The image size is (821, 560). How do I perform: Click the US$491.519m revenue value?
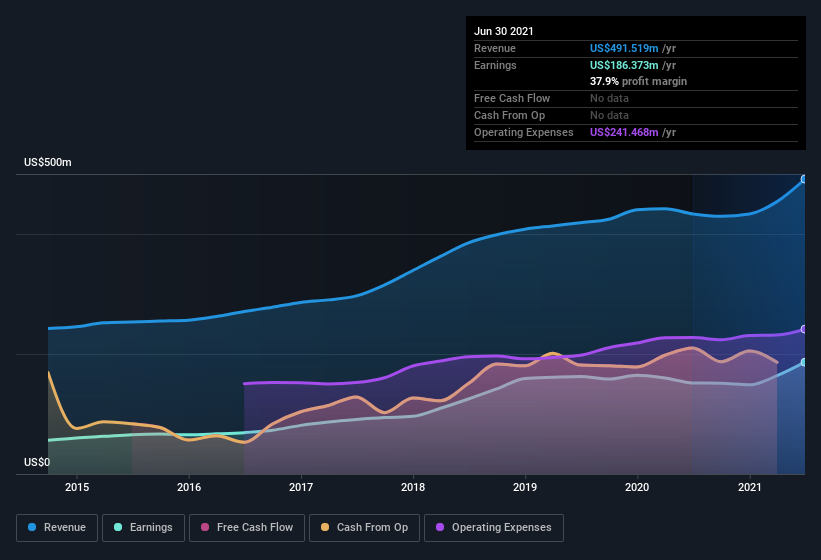coord(624,48)
